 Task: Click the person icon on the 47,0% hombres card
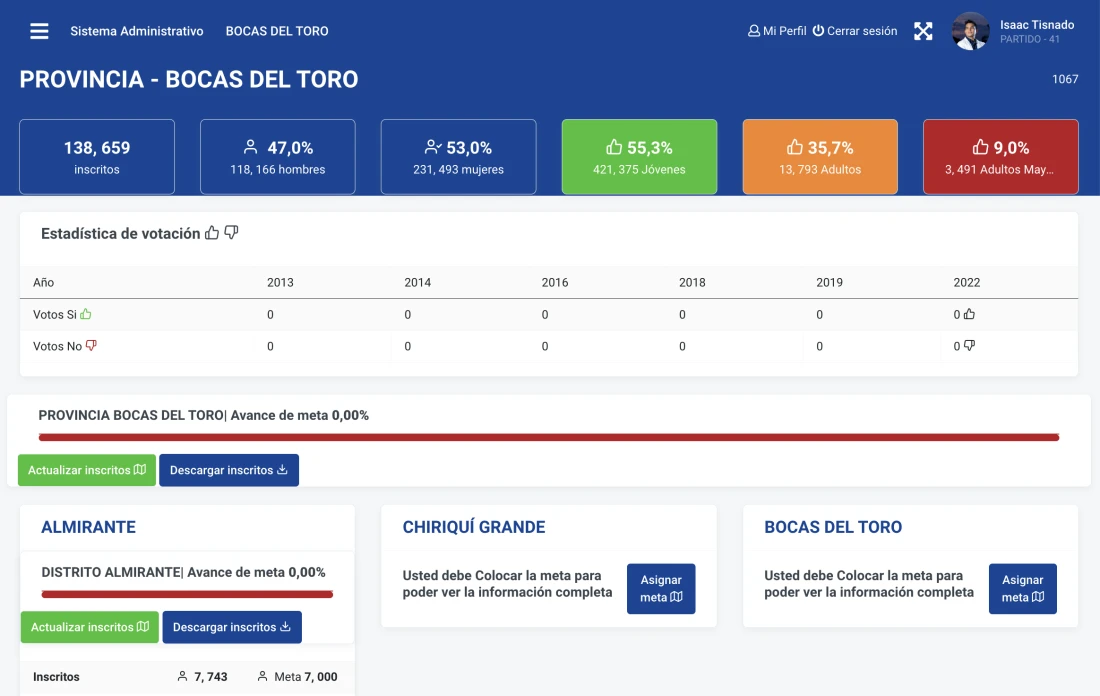(x=250, y=147)
